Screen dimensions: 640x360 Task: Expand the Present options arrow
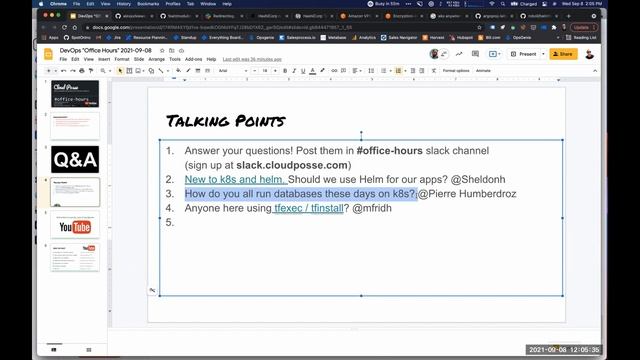[x=543, y=54]
